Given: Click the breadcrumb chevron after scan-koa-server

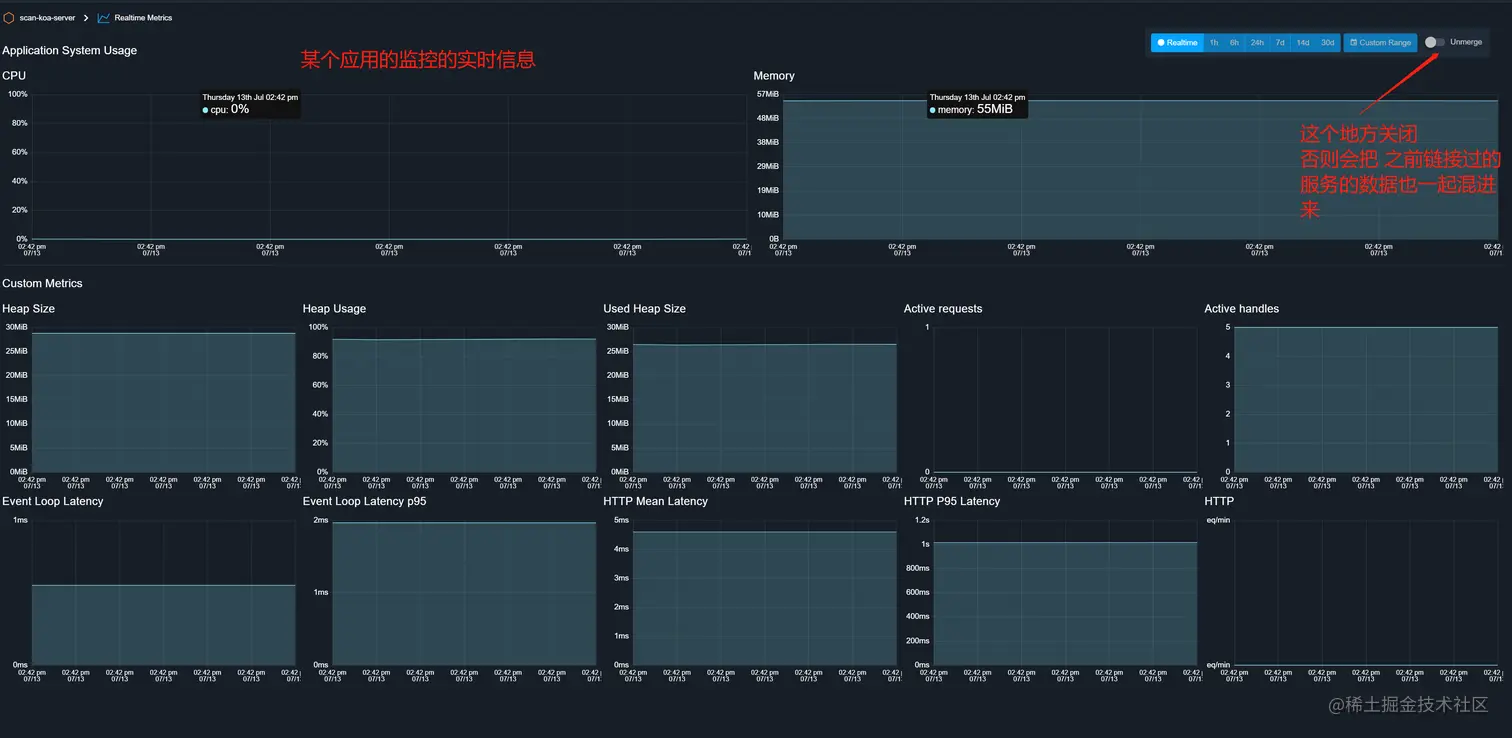Looking at the screenshot, I should [86, 18].
